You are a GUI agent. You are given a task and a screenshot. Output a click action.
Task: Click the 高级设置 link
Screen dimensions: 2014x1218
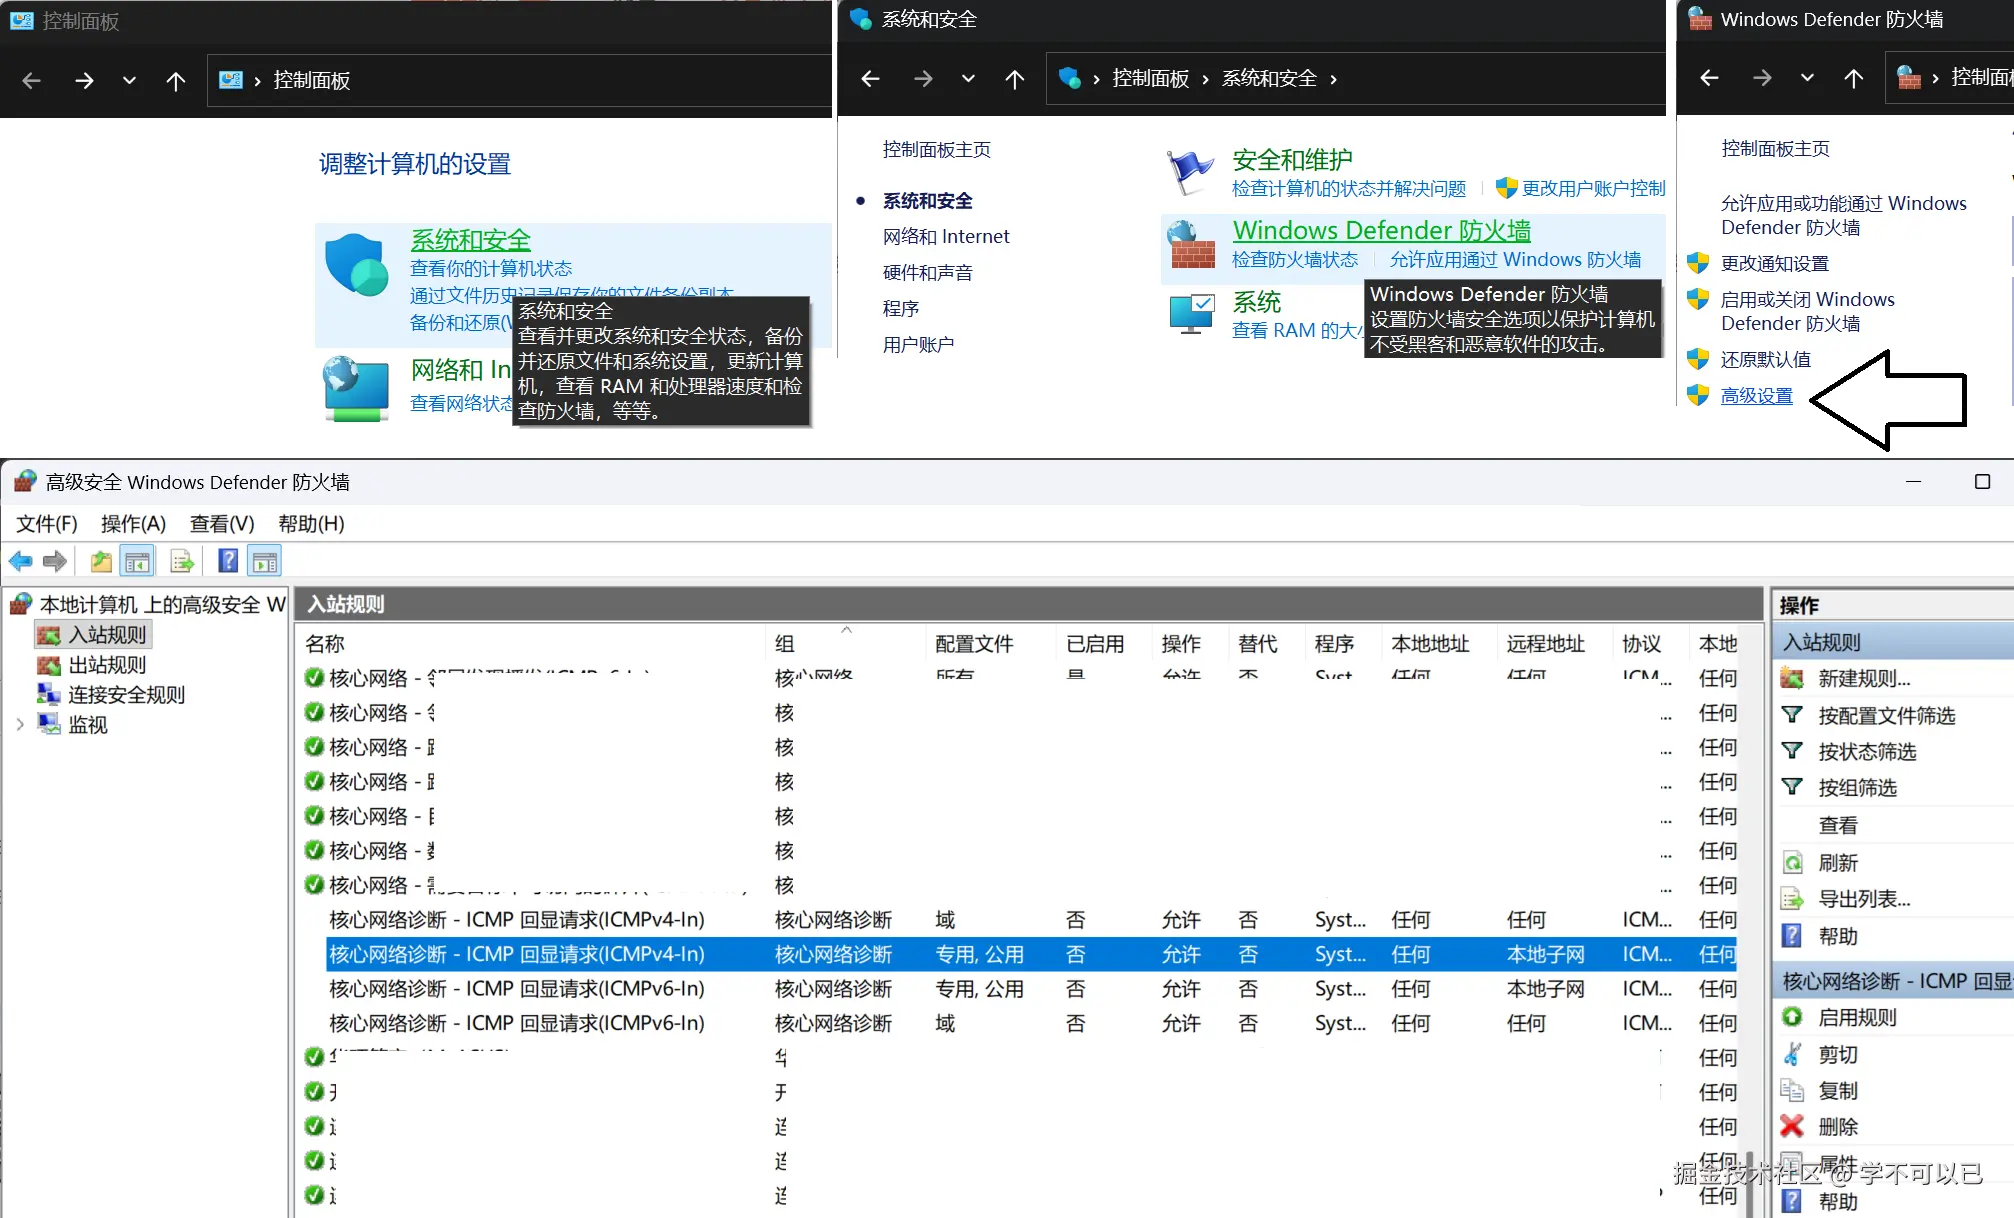[1756, 395]
